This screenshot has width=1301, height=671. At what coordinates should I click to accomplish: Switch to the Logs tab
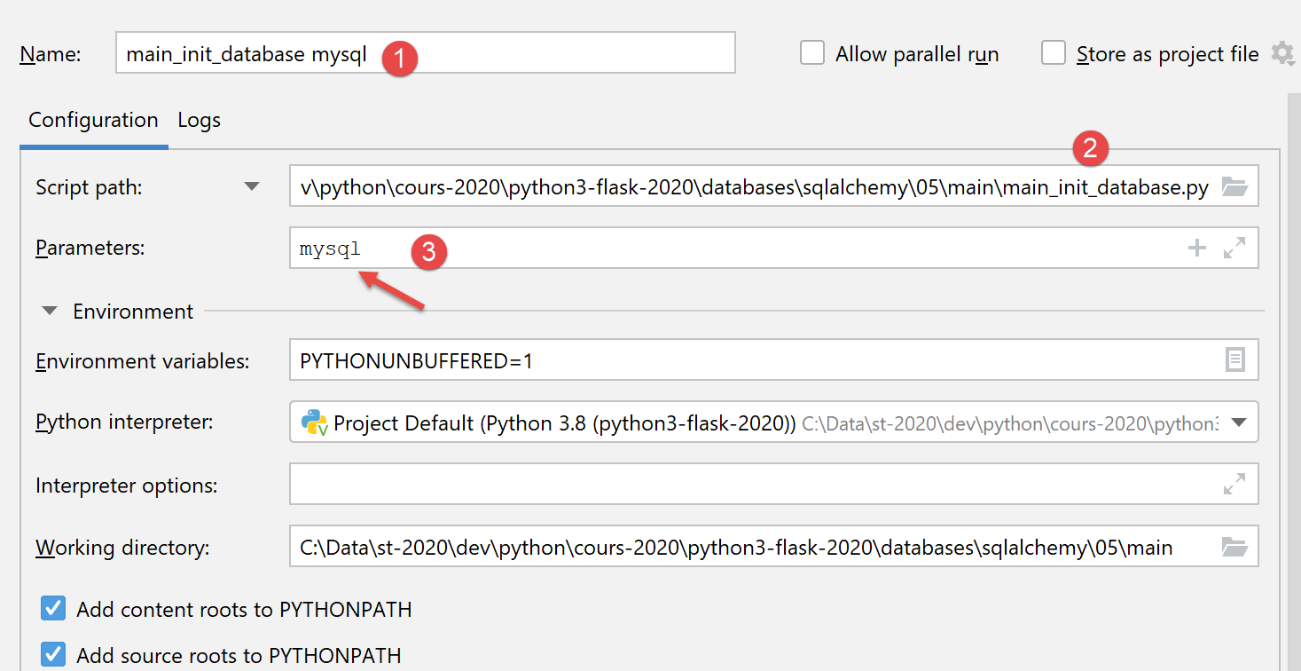tap(199, 120)
